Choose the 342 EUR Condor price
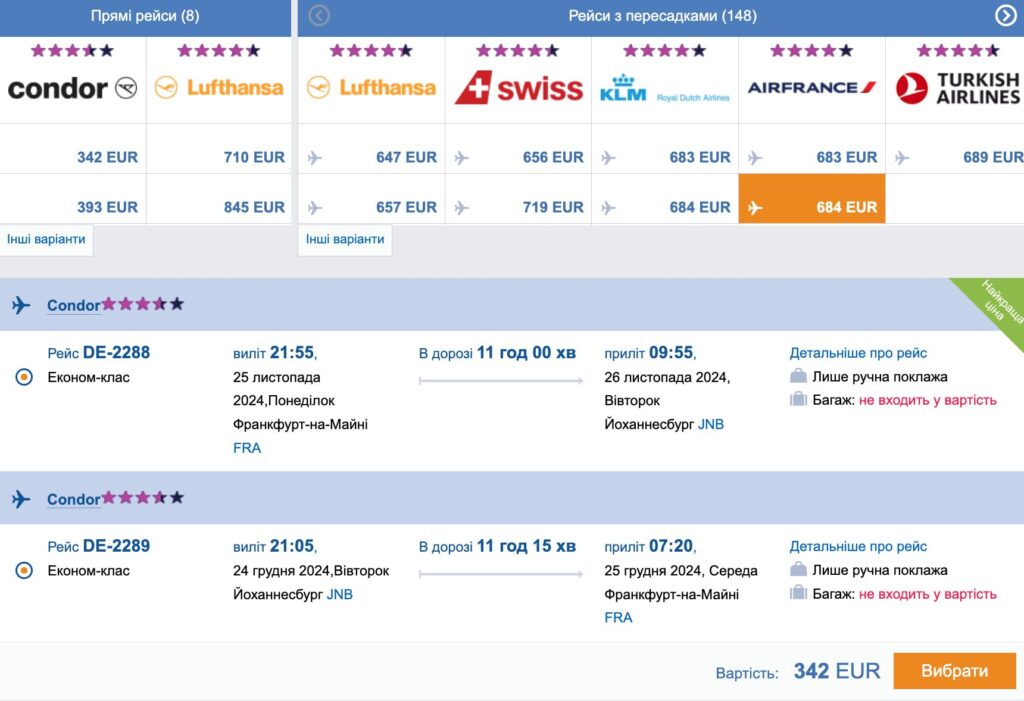Image resolution: width=1024 pixels, height=701 pixels. click(107, 157)
